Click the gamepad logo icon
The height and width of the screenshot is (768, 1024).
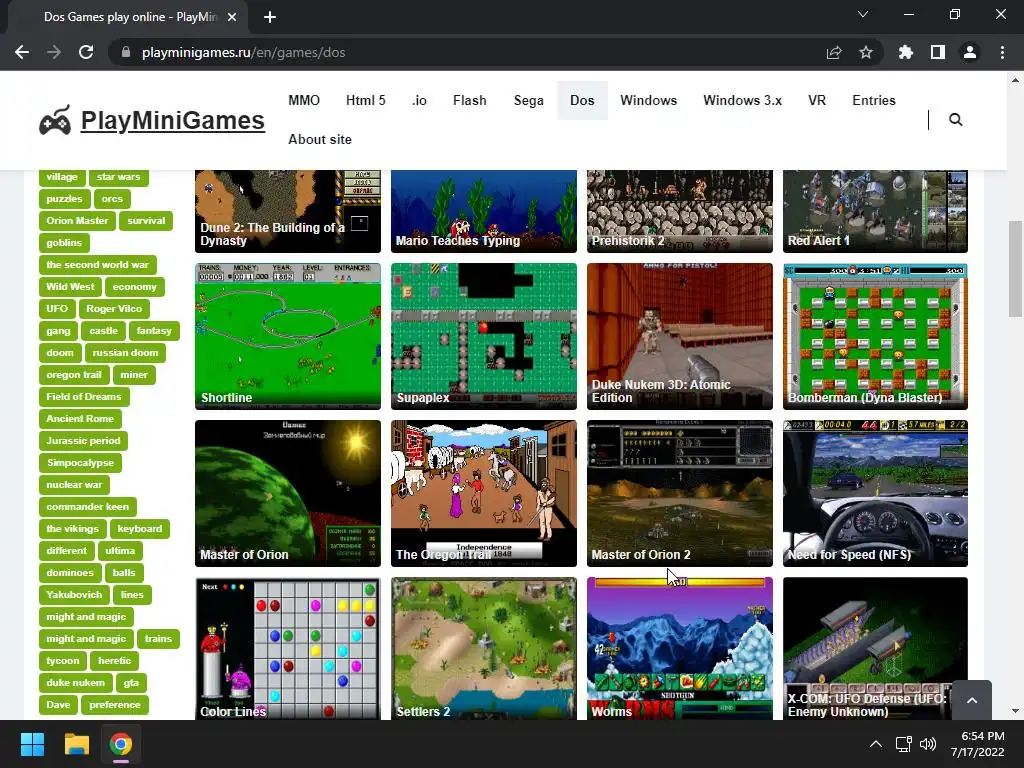pos(56,120)
